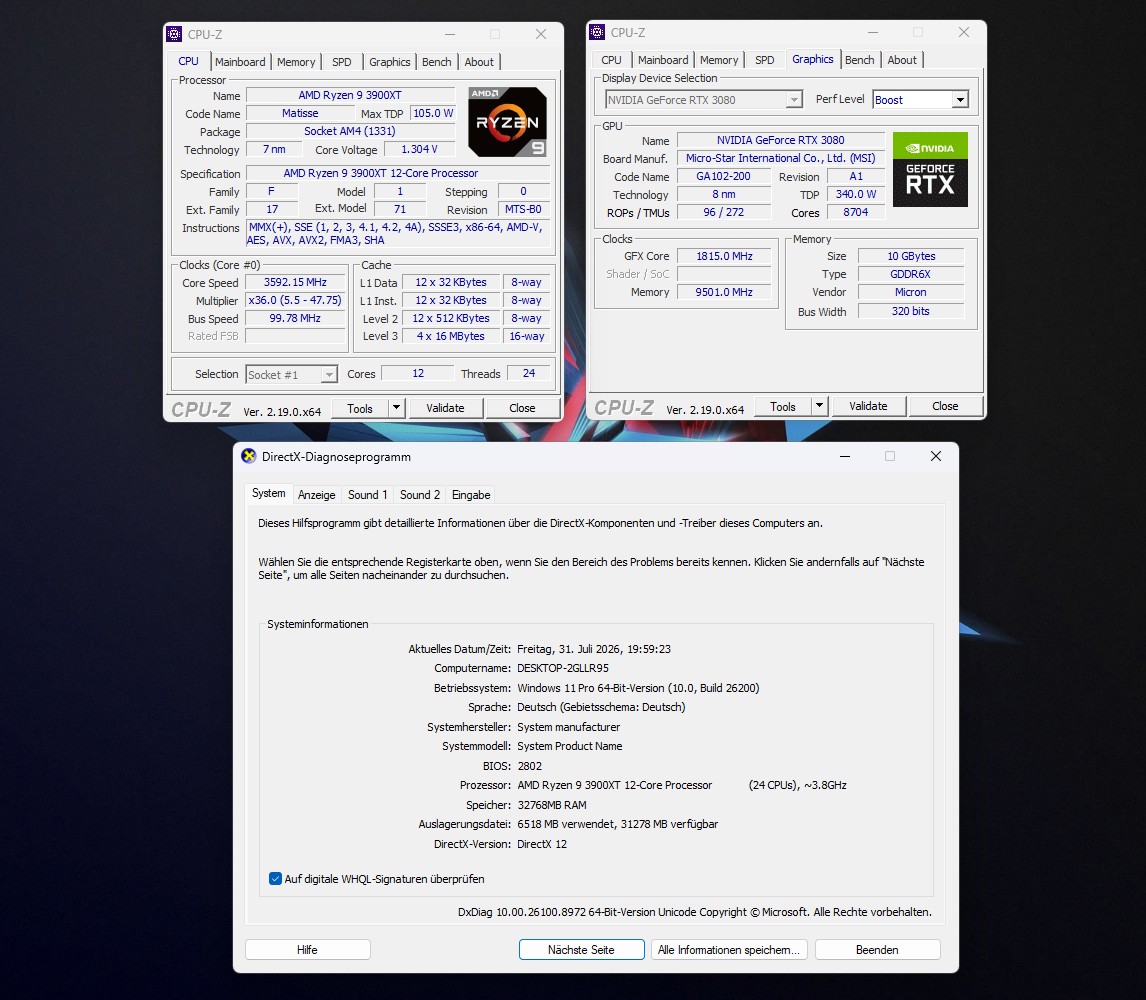
Task: Click Close button in left CPU-Z window
Action: (522, 408)
